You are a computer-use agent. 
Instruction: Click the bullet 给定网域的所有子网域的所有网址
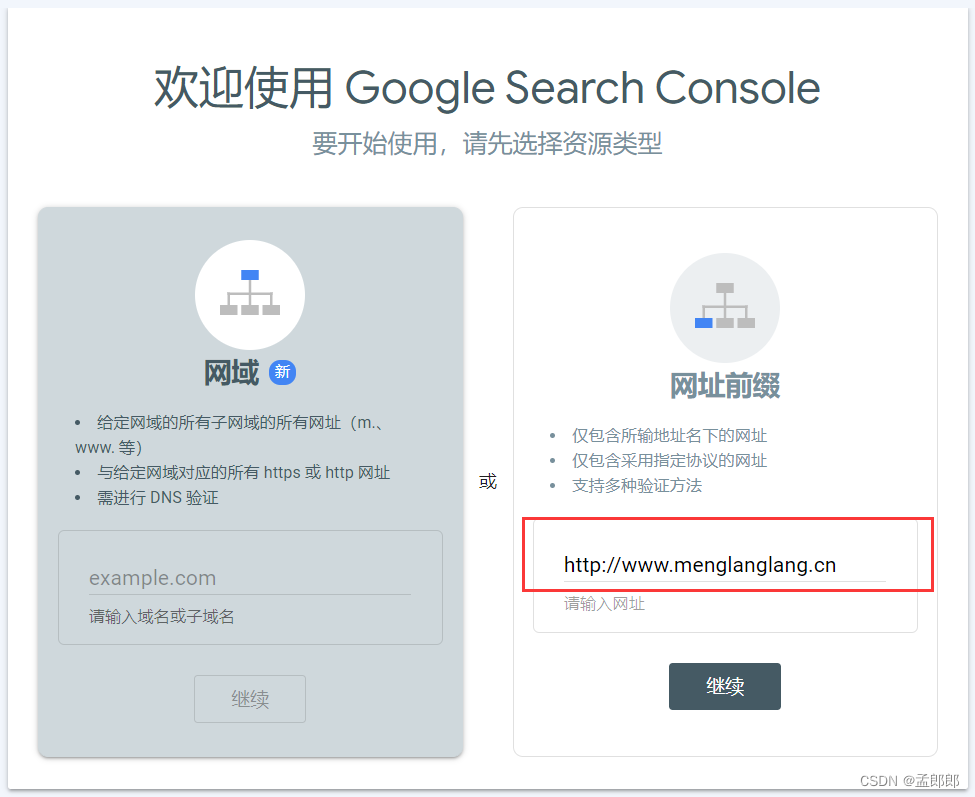(230, 435)
